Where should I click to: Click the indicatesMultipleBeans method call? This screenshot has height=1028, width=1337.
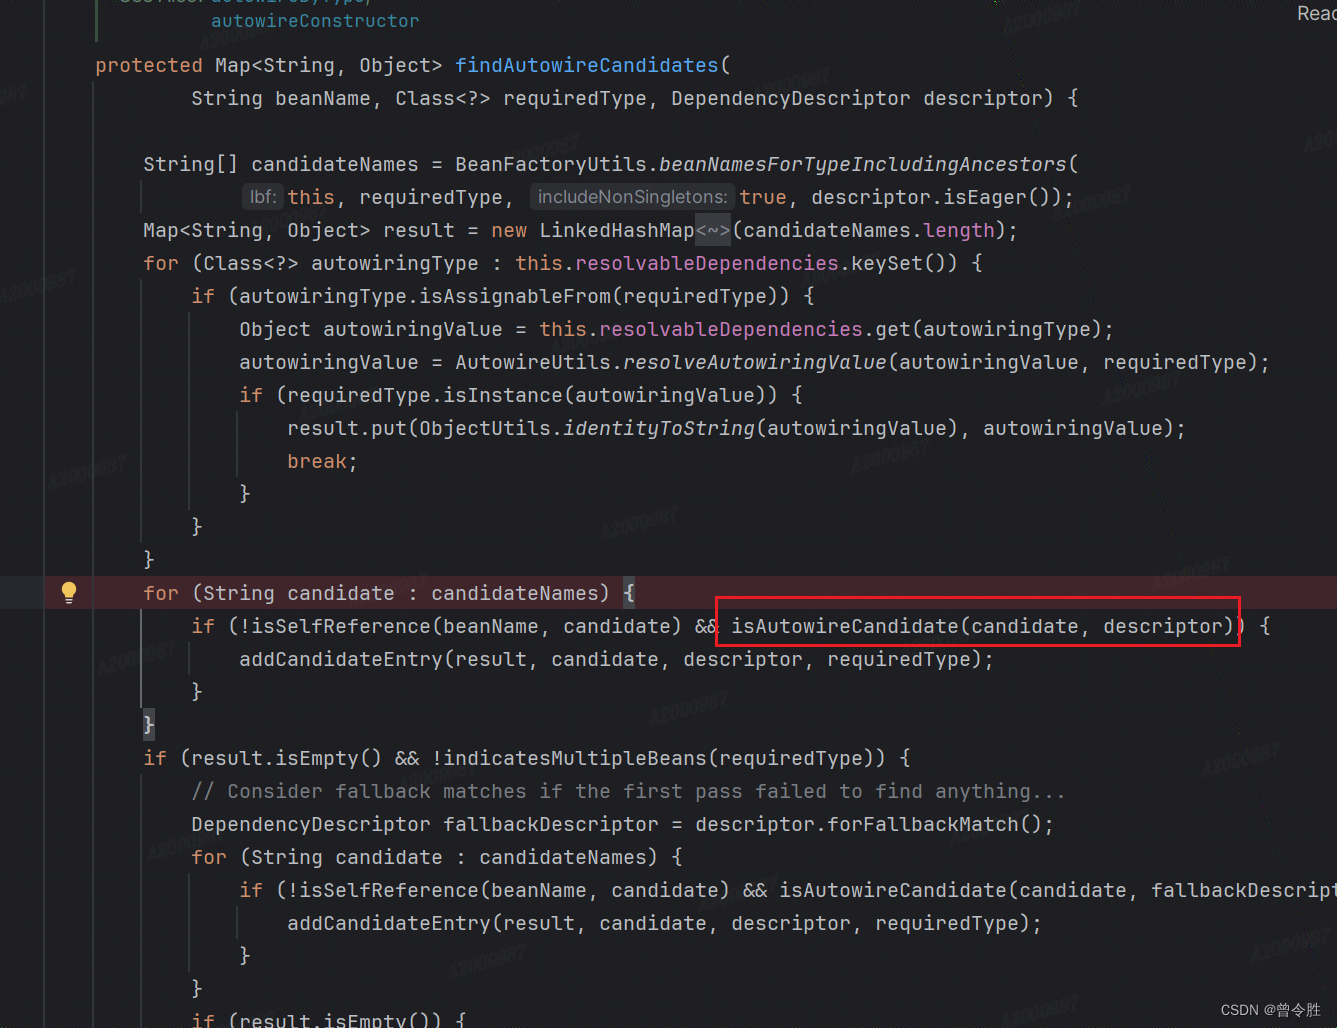pos(575,758)
